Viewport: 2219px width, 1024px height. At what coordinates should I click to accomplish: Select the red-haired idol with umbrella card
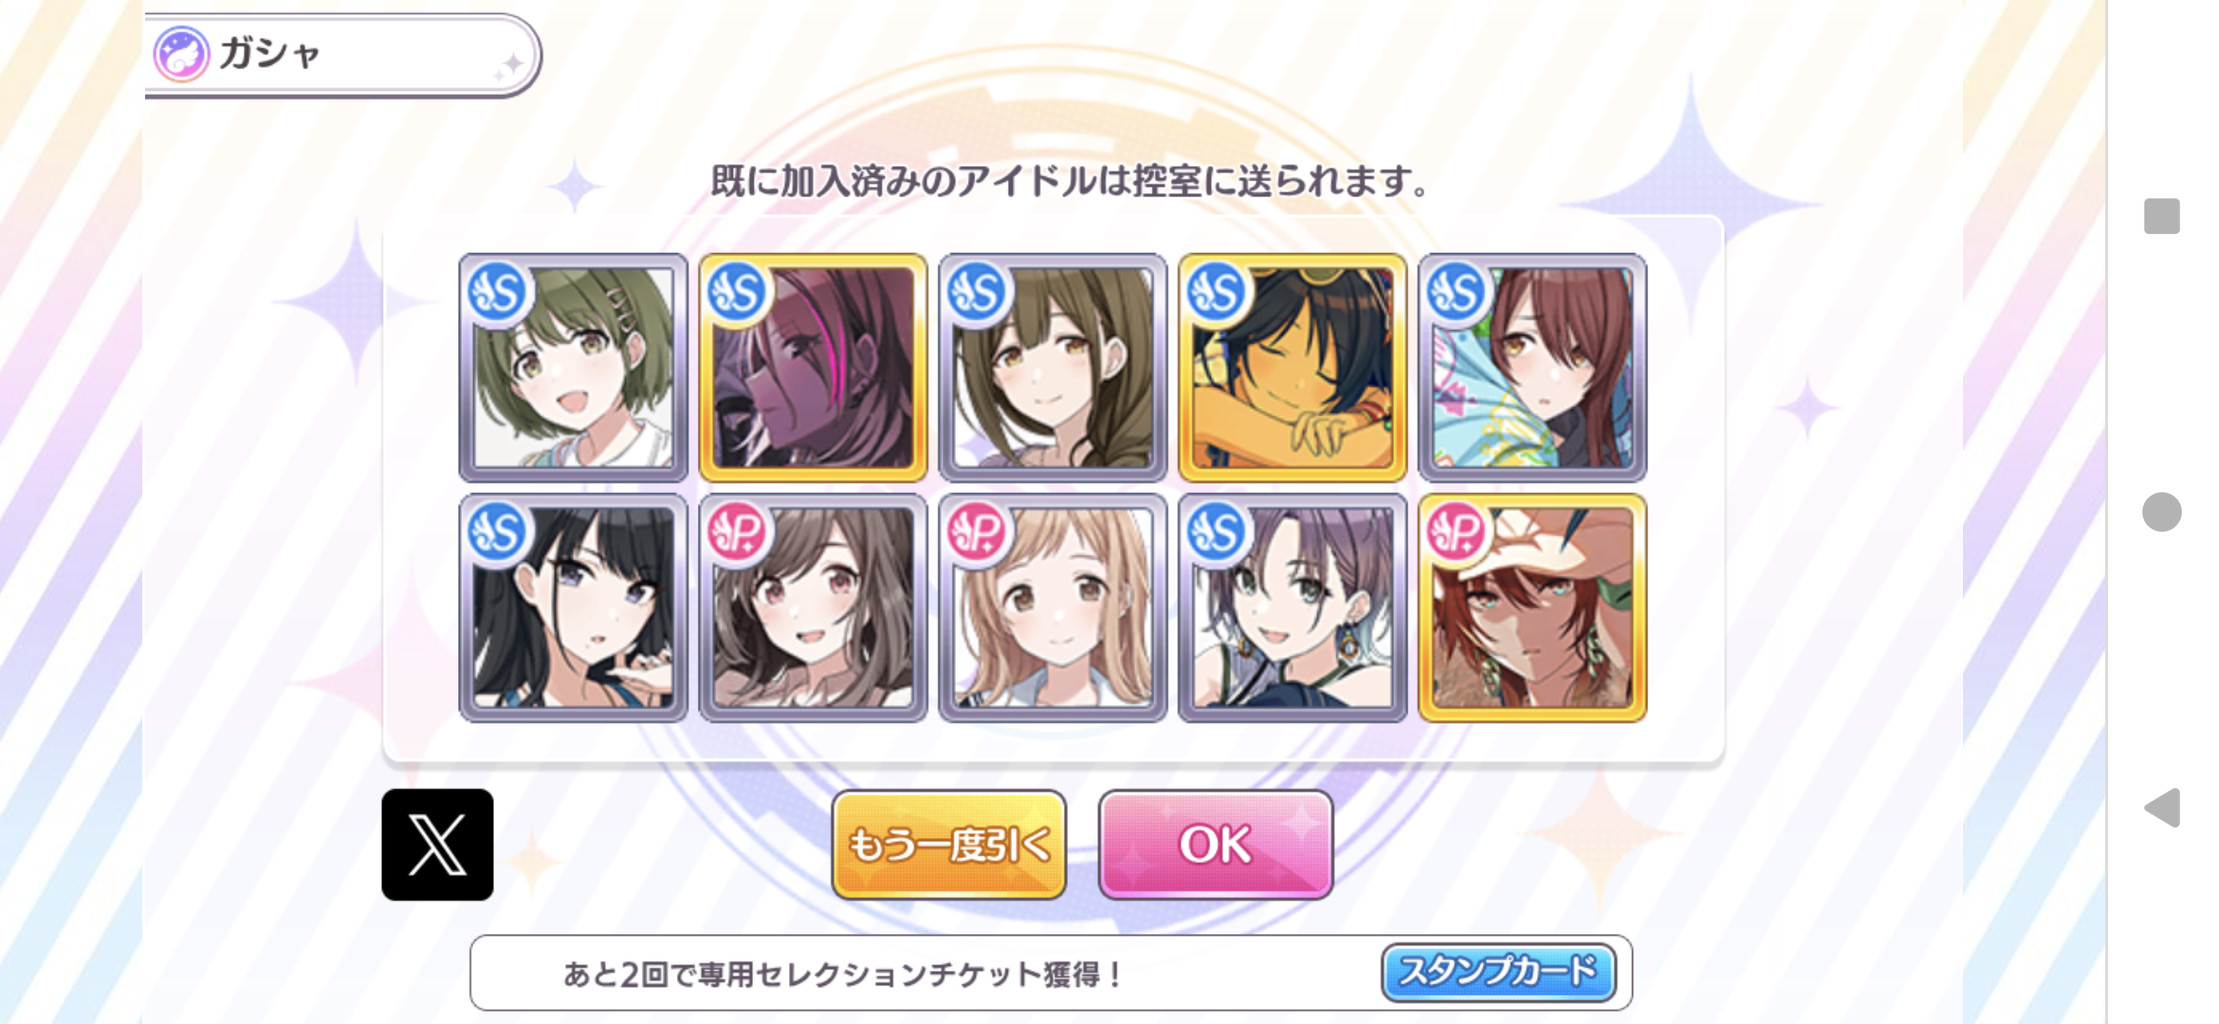(1533, 367)
